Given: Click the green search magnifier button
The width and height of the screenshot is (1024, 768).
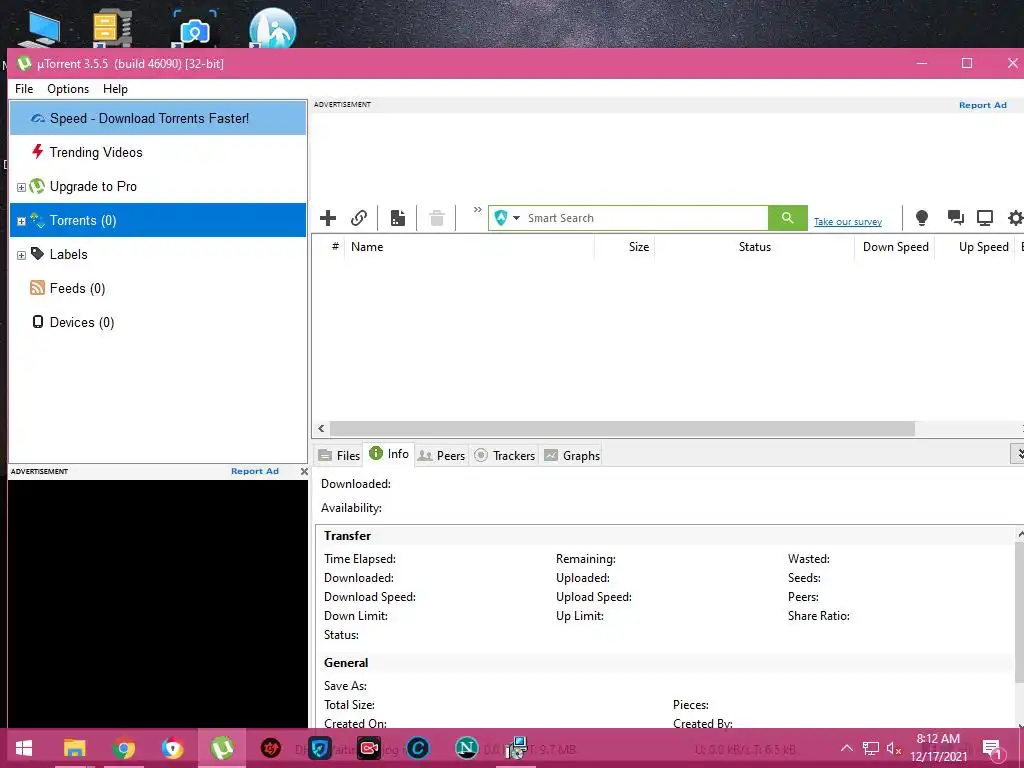Looking at the screenshot, I should tap(788, 218).
